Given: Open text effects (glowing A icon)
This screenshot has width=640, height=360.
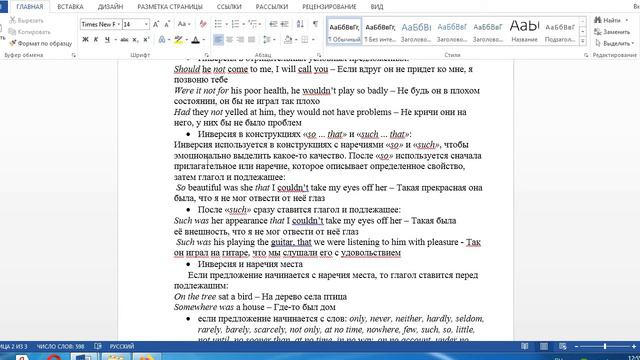Looking at the screenshot, I should tap(162, 40).
